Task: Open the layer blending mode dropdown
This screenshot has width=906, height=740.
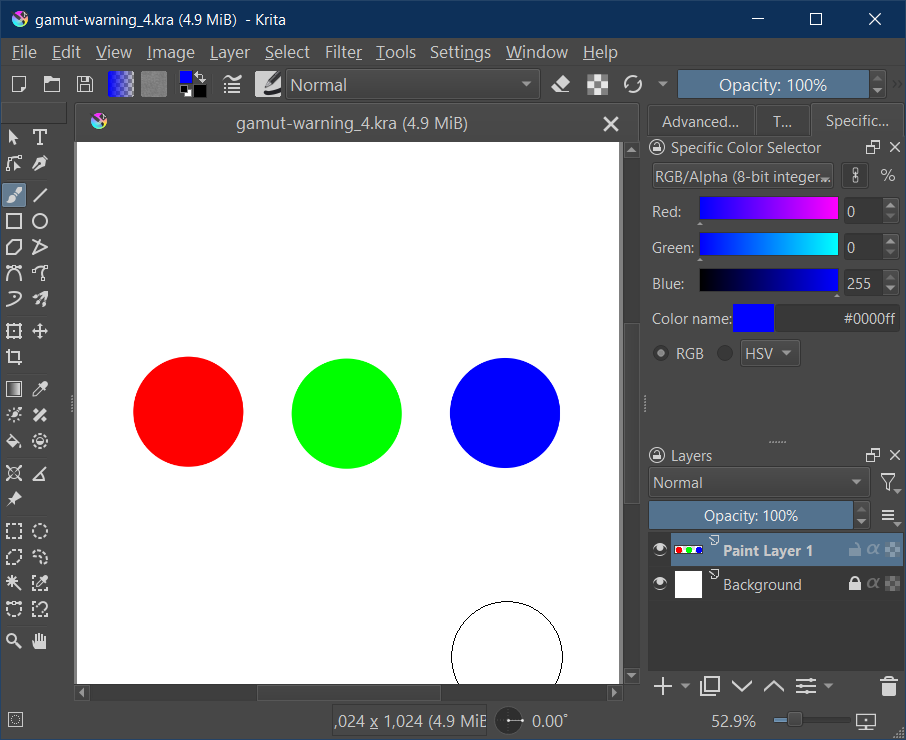Action: 758,483
